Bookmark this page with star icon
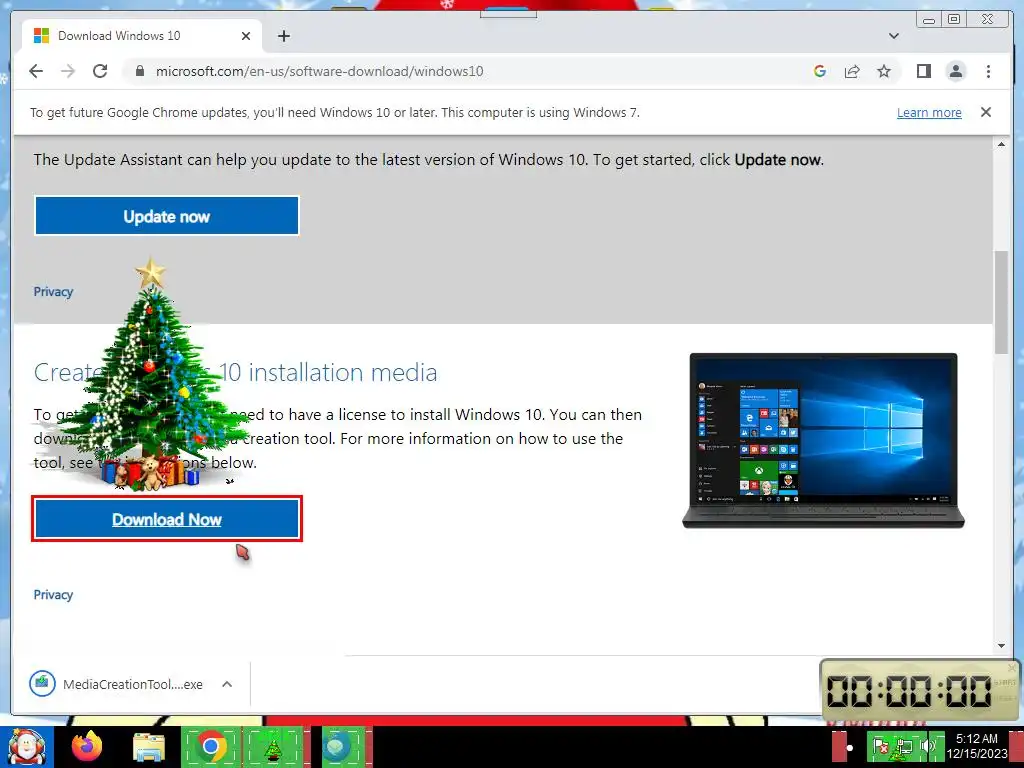Image resolution: width=1024 pixels, height=768 pixels. 884,71
